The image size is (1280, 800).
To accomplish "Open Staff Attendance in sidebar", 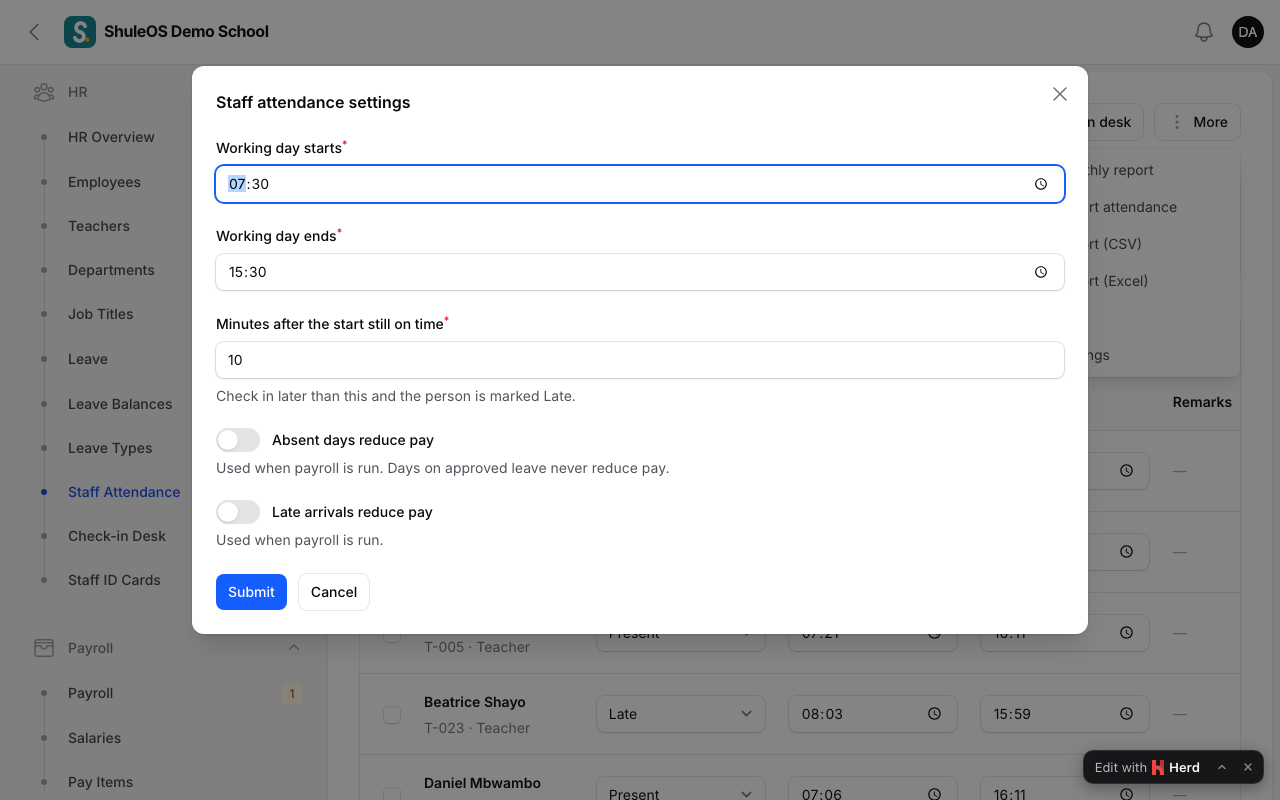I will pyautogui.click(x=124, y=492).
